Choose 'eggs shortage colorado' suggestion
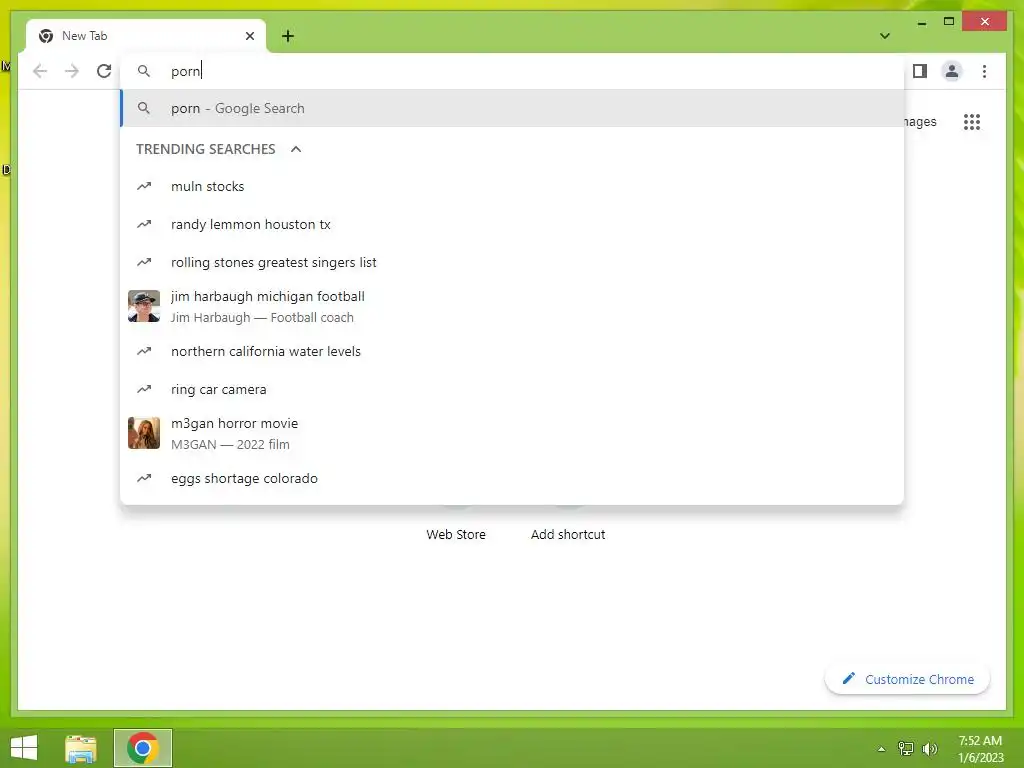 coord(513,479)
